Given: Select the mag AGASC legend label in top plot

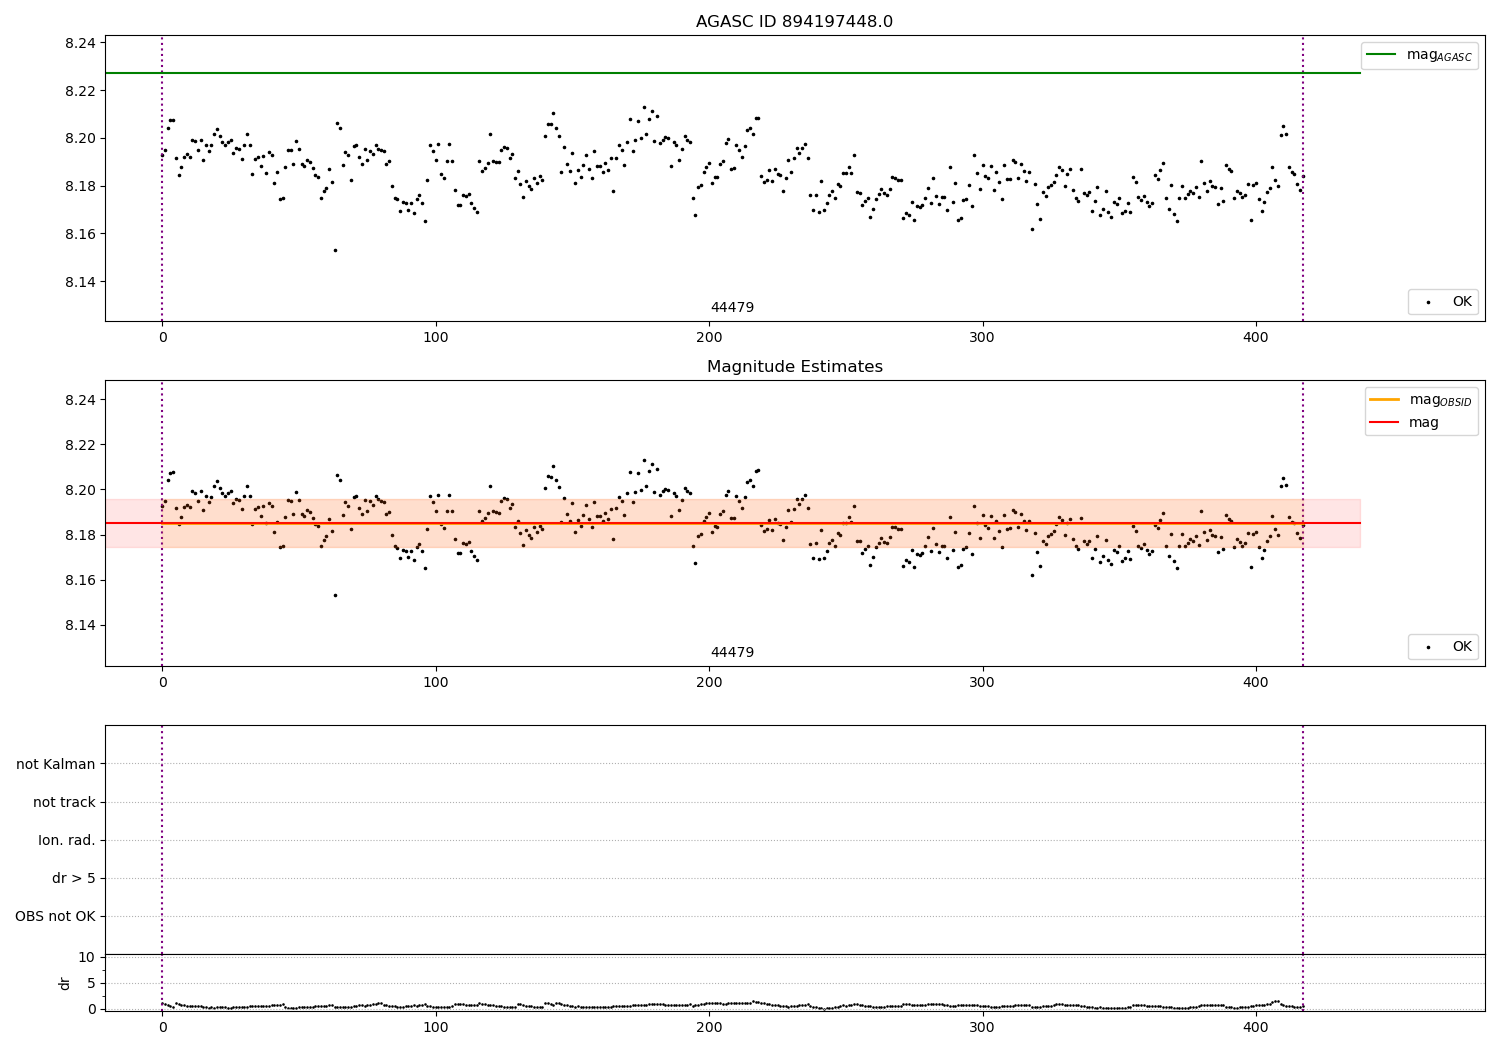Looking at the screenshot, I should pyautogui.click(x=1439, y=55).
